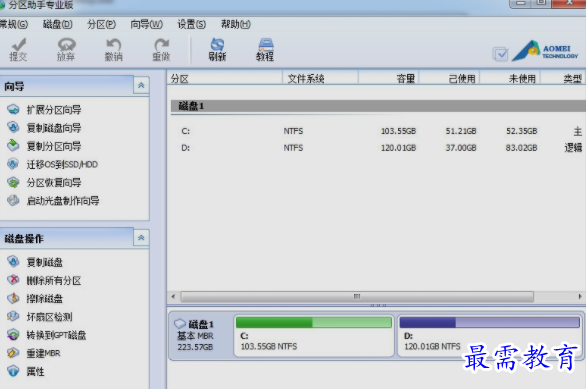
Task: Sort by 容量 column header
Action: pos(389,78)
